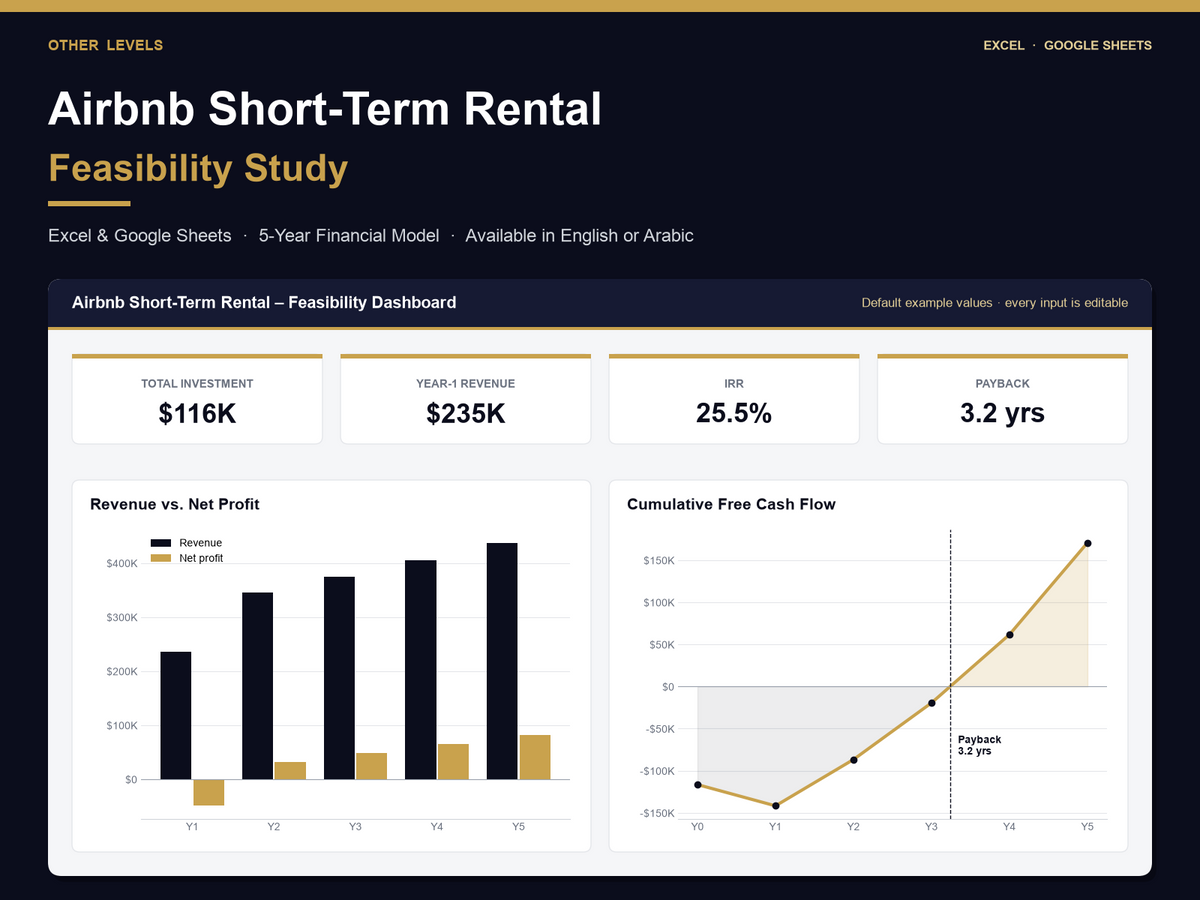The width and height of the screenshot is (1200, 900).
Task: Click the 'Revenue vs. Net Profit' chart title
Action: (x=175, y=504)
